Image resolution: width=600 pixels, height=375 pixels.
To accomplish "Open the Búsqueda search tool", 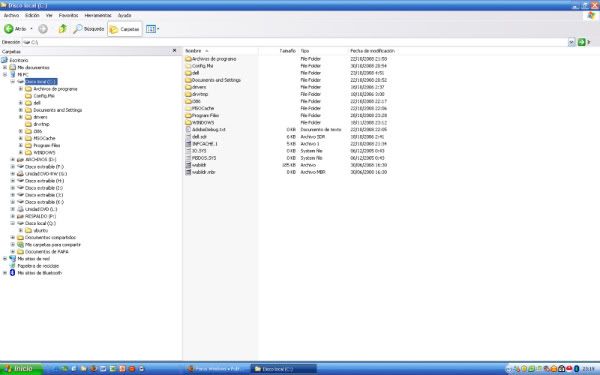I will point(88,29).
